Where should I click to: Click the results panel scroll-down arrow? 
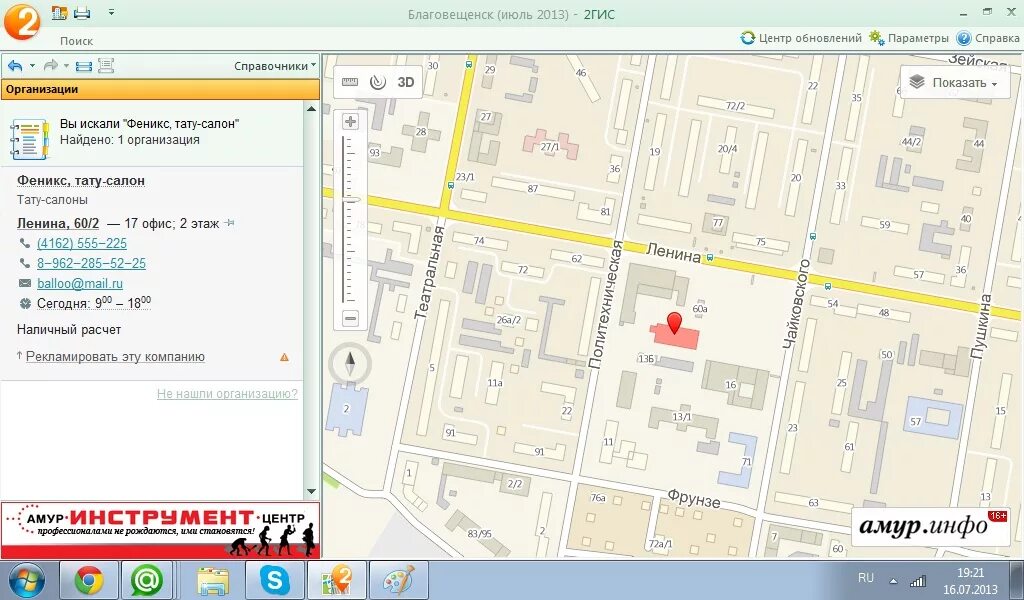(x=312, y=492)
